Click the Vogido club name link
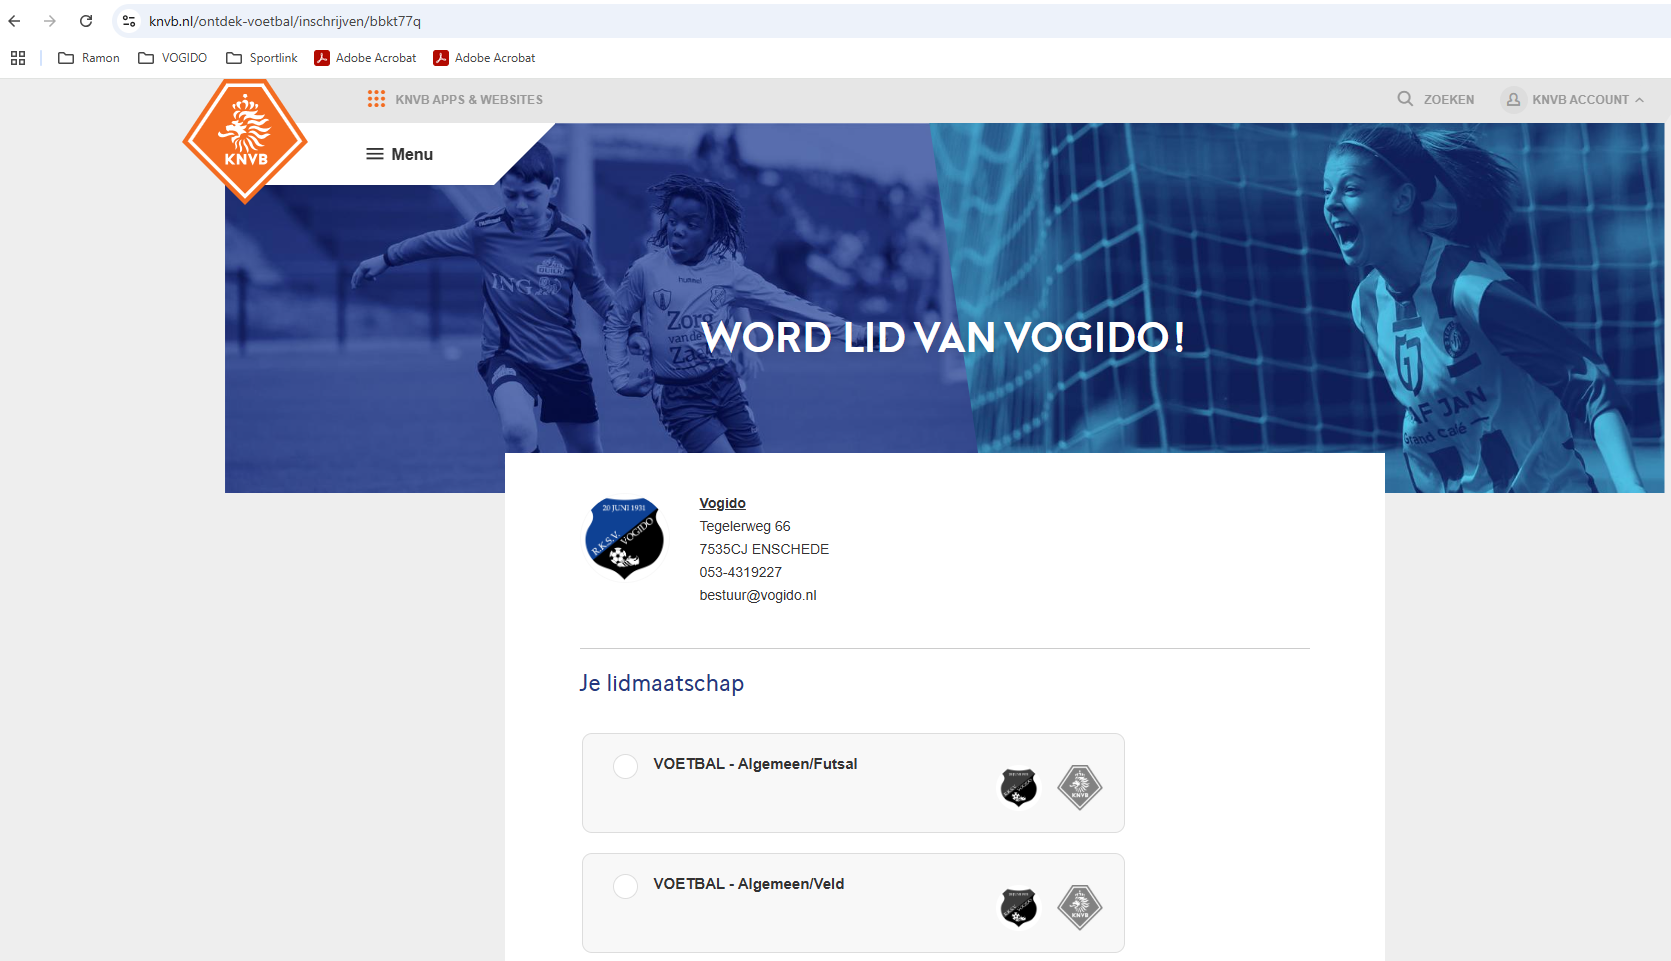 click(x=722, y=503)
